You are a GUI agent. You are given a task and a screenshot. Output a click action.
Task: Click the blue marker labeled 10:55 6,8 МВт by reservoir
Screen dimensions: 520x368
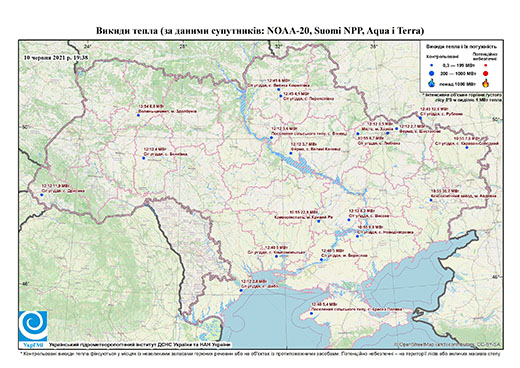pyautogui.click(x=357, y=236)
